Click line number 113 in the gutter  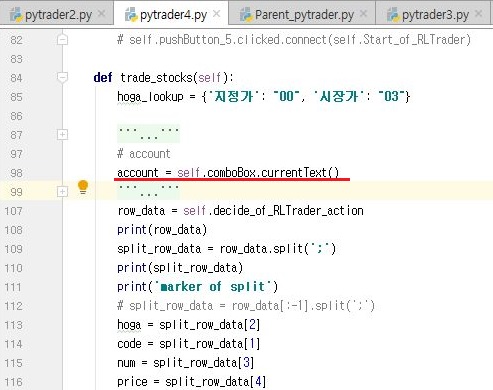tap(13, 325)
